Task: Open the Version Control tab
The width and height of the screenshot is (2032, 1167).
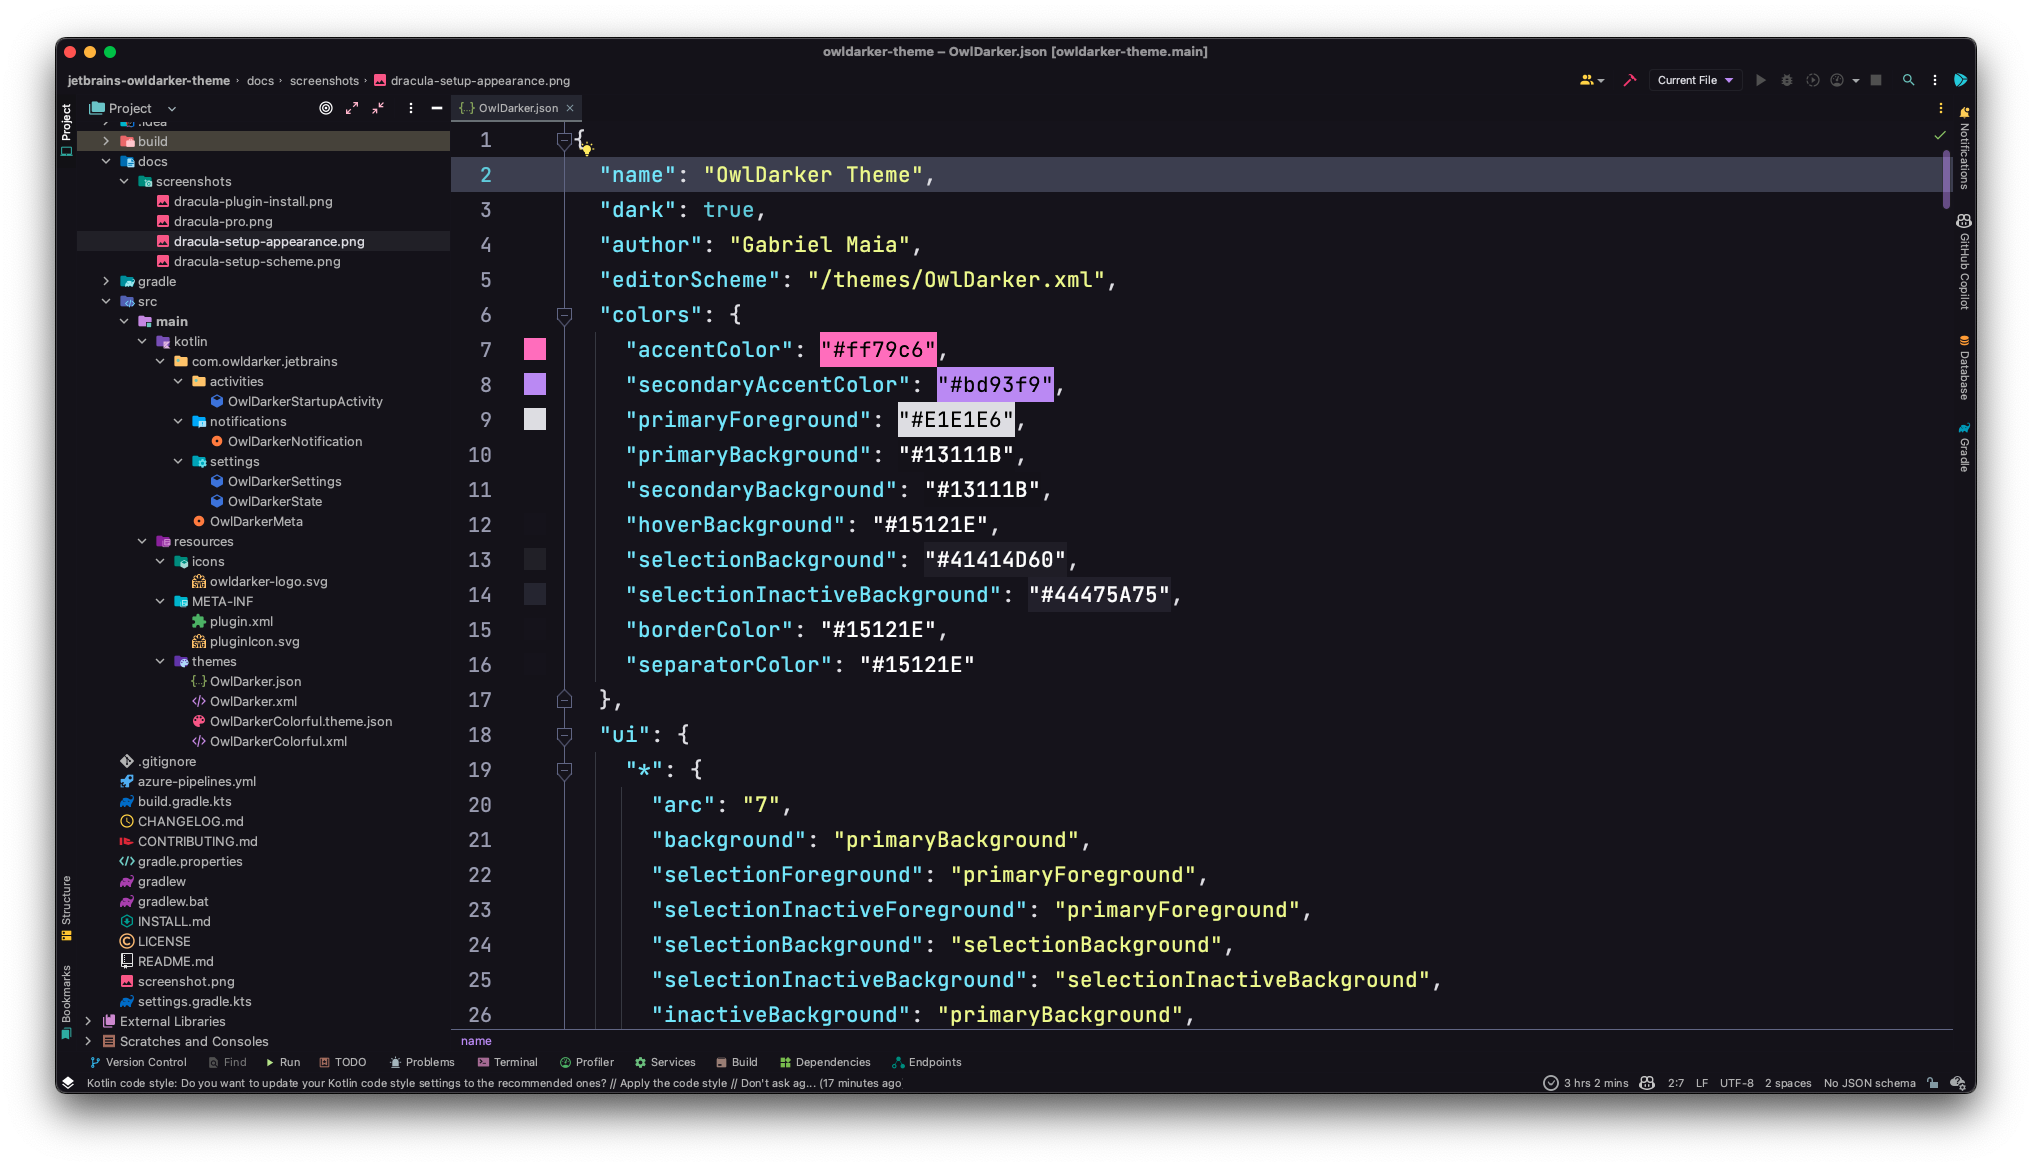Action: 138,1062
